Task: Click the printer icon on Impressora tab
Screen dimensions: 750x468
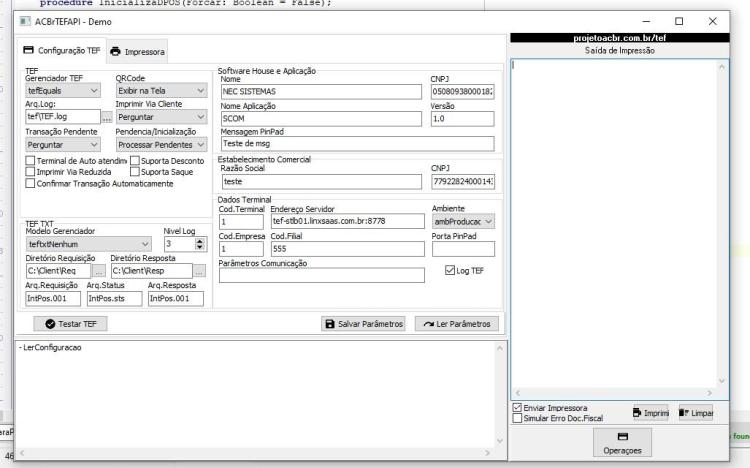Action: [x=115, y=52]
